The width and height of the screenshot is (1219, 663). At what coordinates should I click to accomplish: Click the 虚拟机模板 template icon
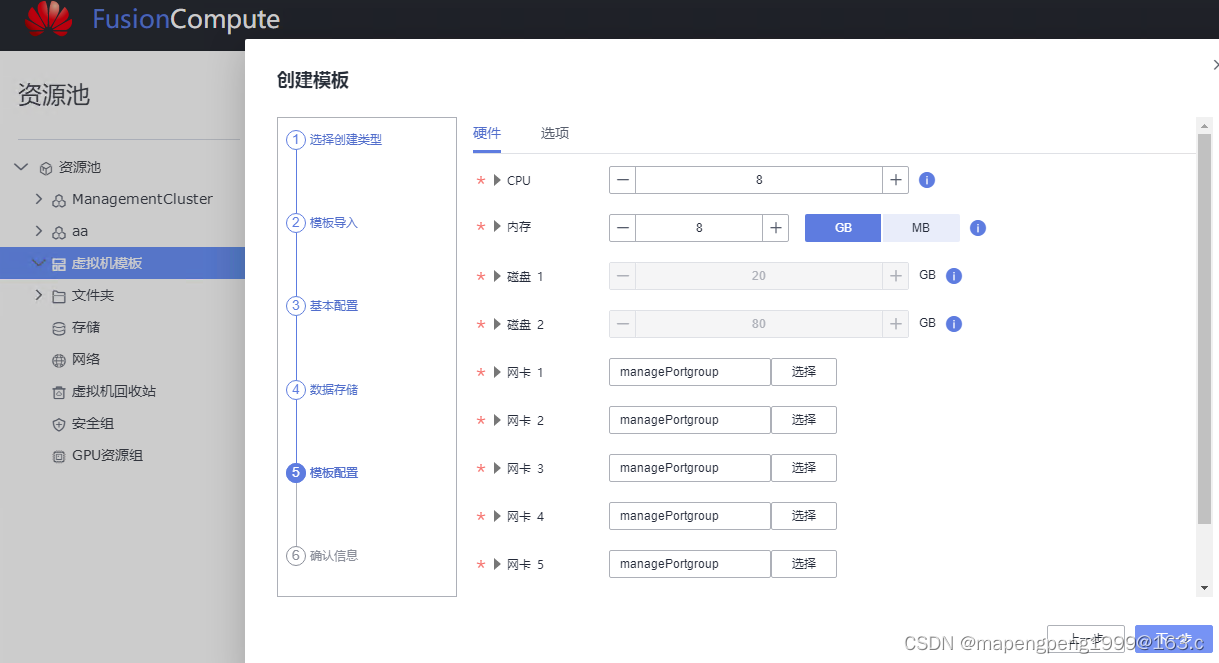tap(59, 264)
